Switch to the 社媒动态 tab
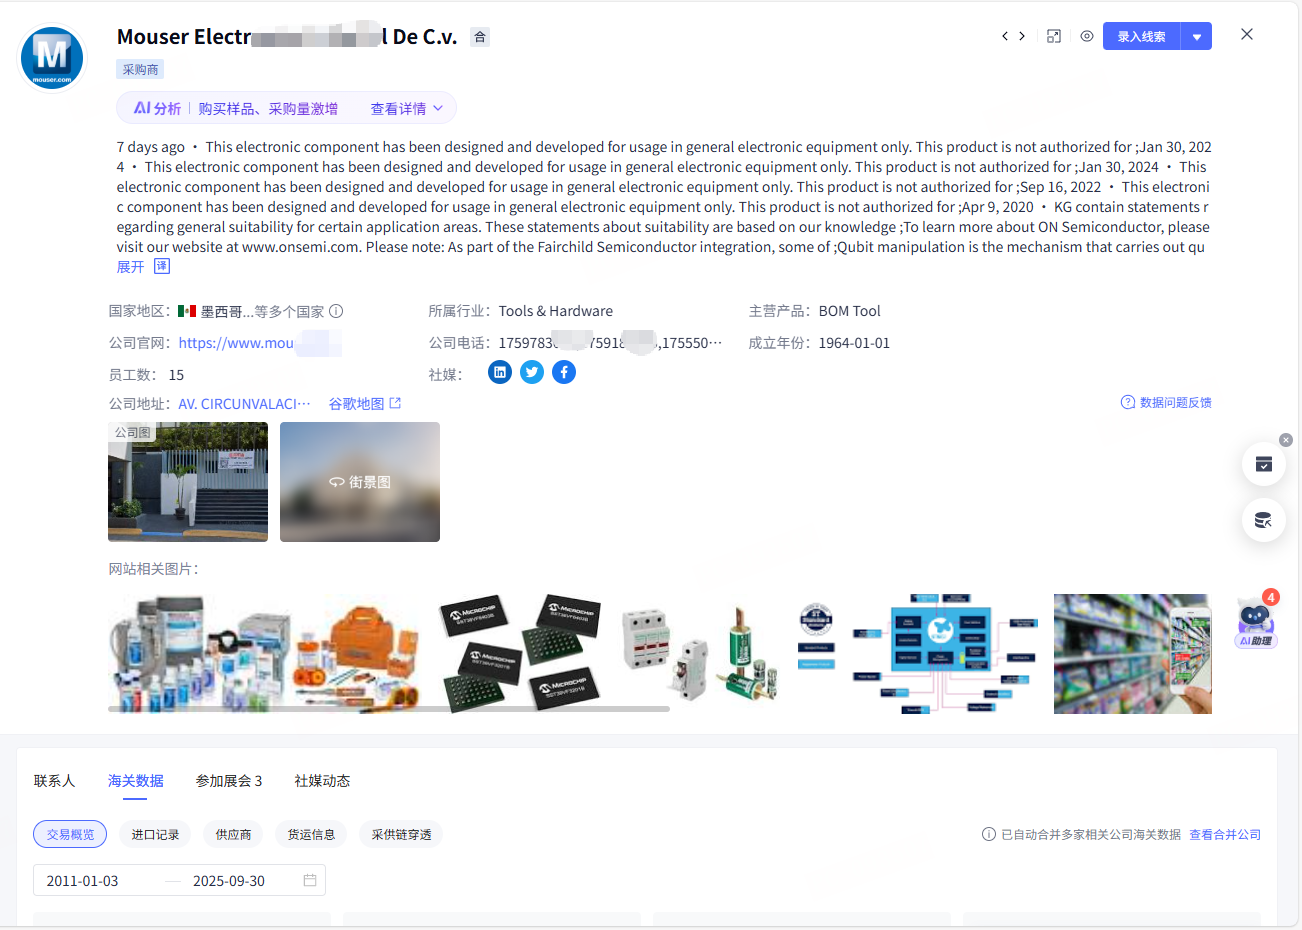The image size is (1302, 930). pos(322,780)
